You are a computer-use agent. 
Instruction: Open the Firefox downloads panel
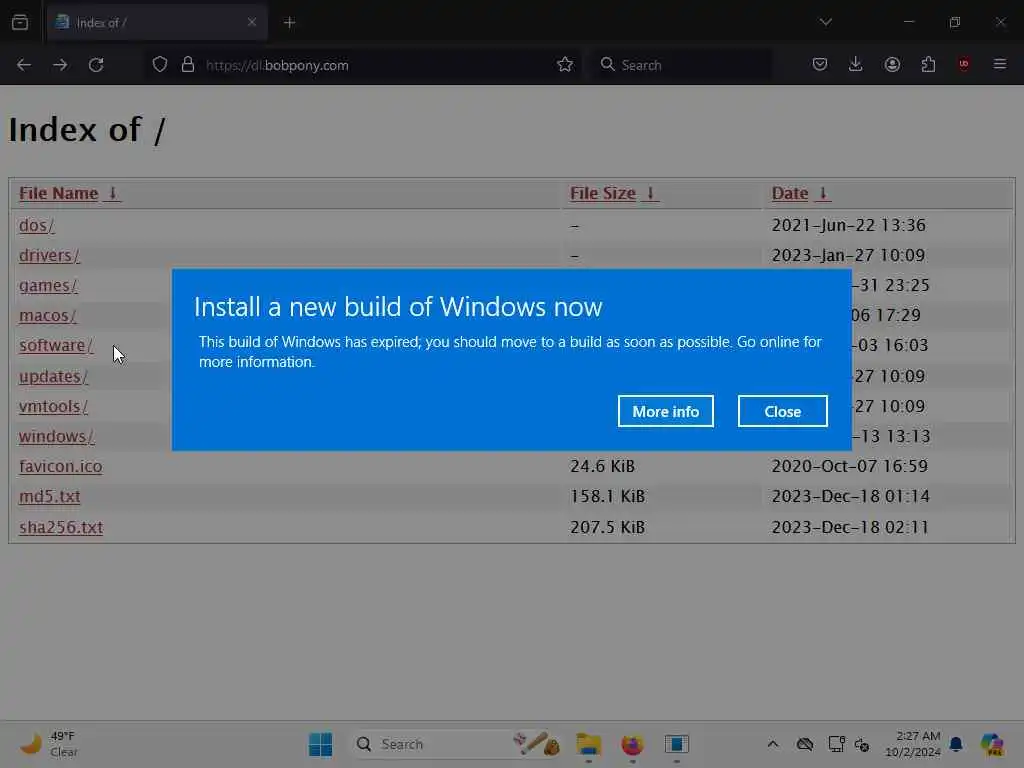(856, 64)
